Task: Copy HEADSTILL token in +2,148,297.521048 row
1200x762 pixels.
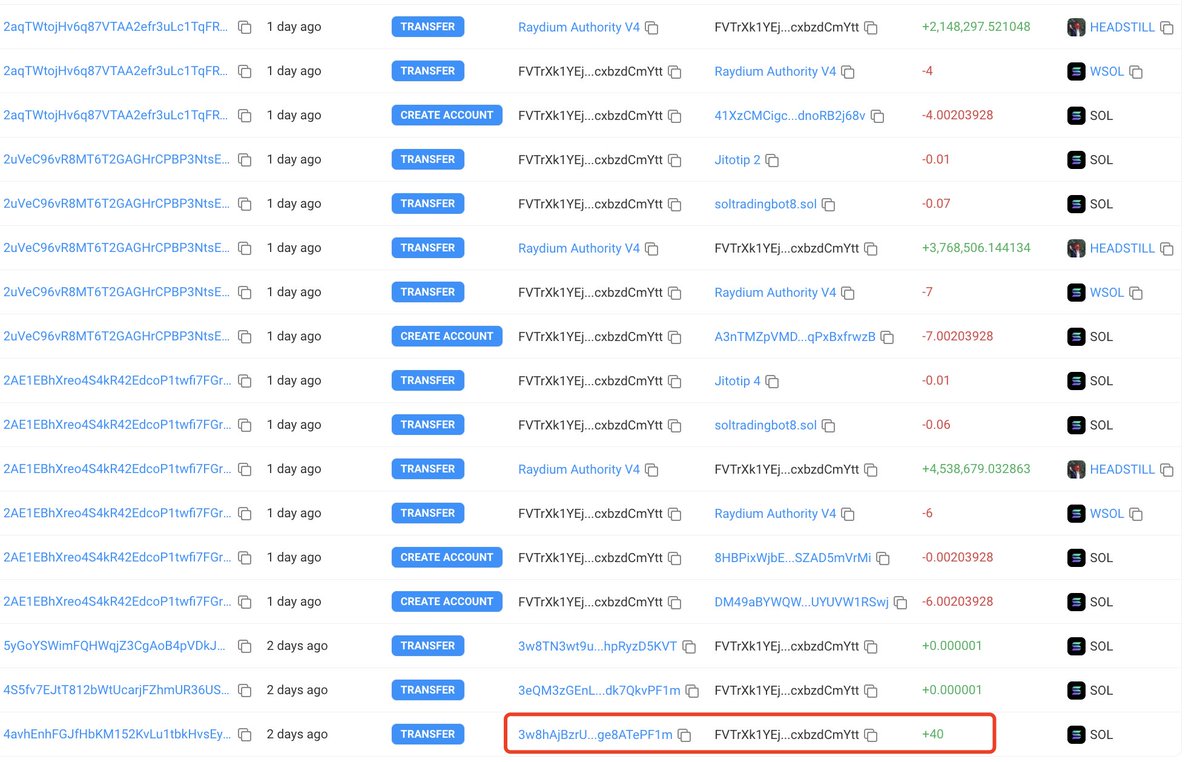Action: click(1166, 28)
